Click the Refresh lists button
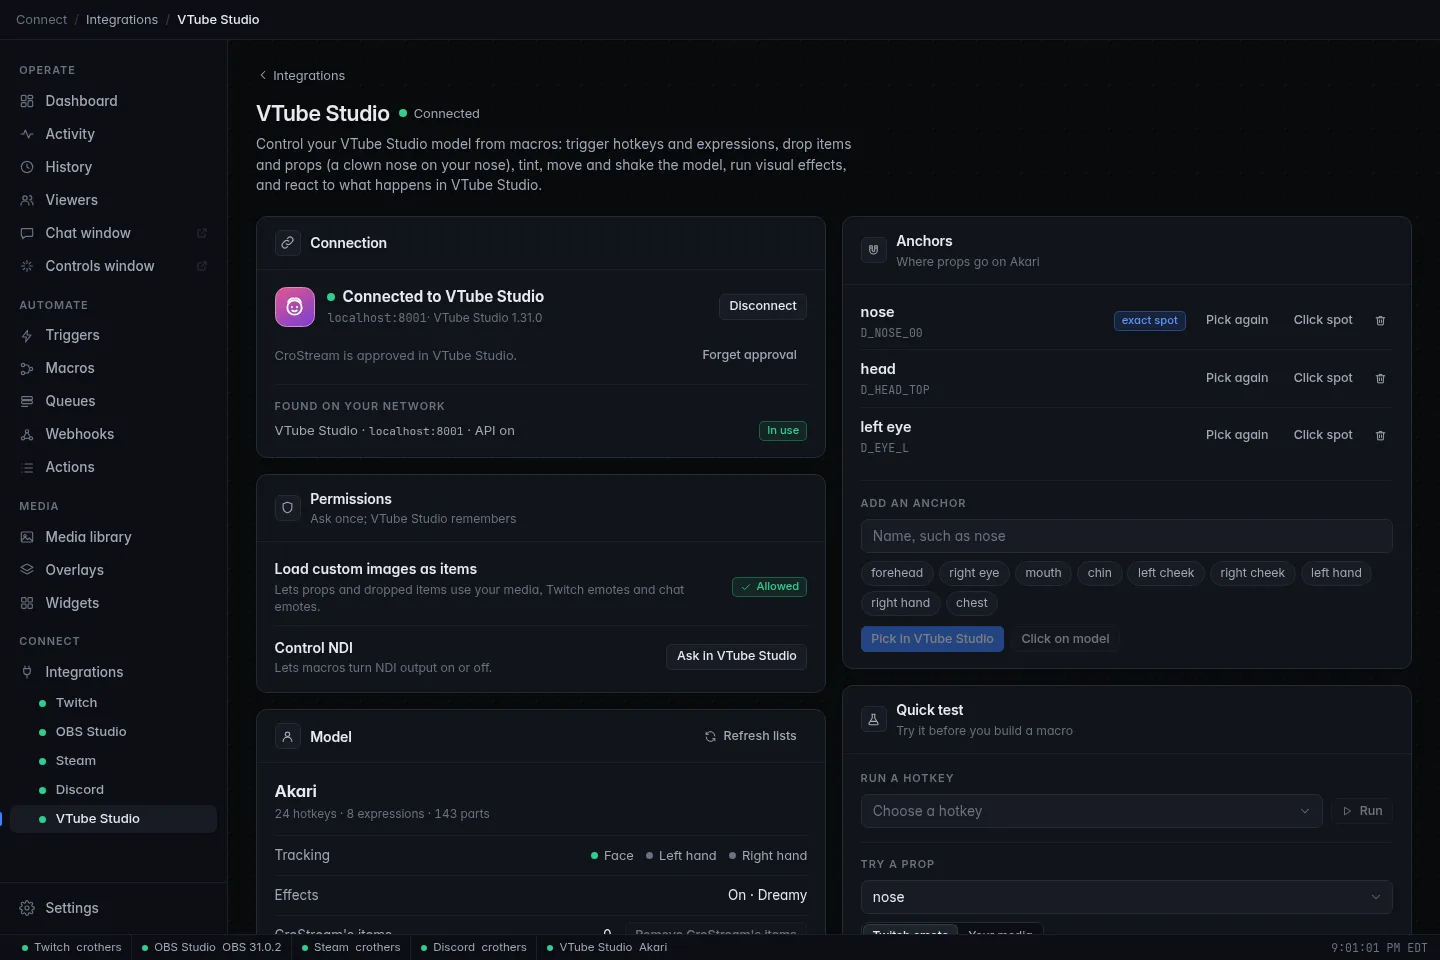Screen dimensions: 1440x960 (x=751, y=736)
